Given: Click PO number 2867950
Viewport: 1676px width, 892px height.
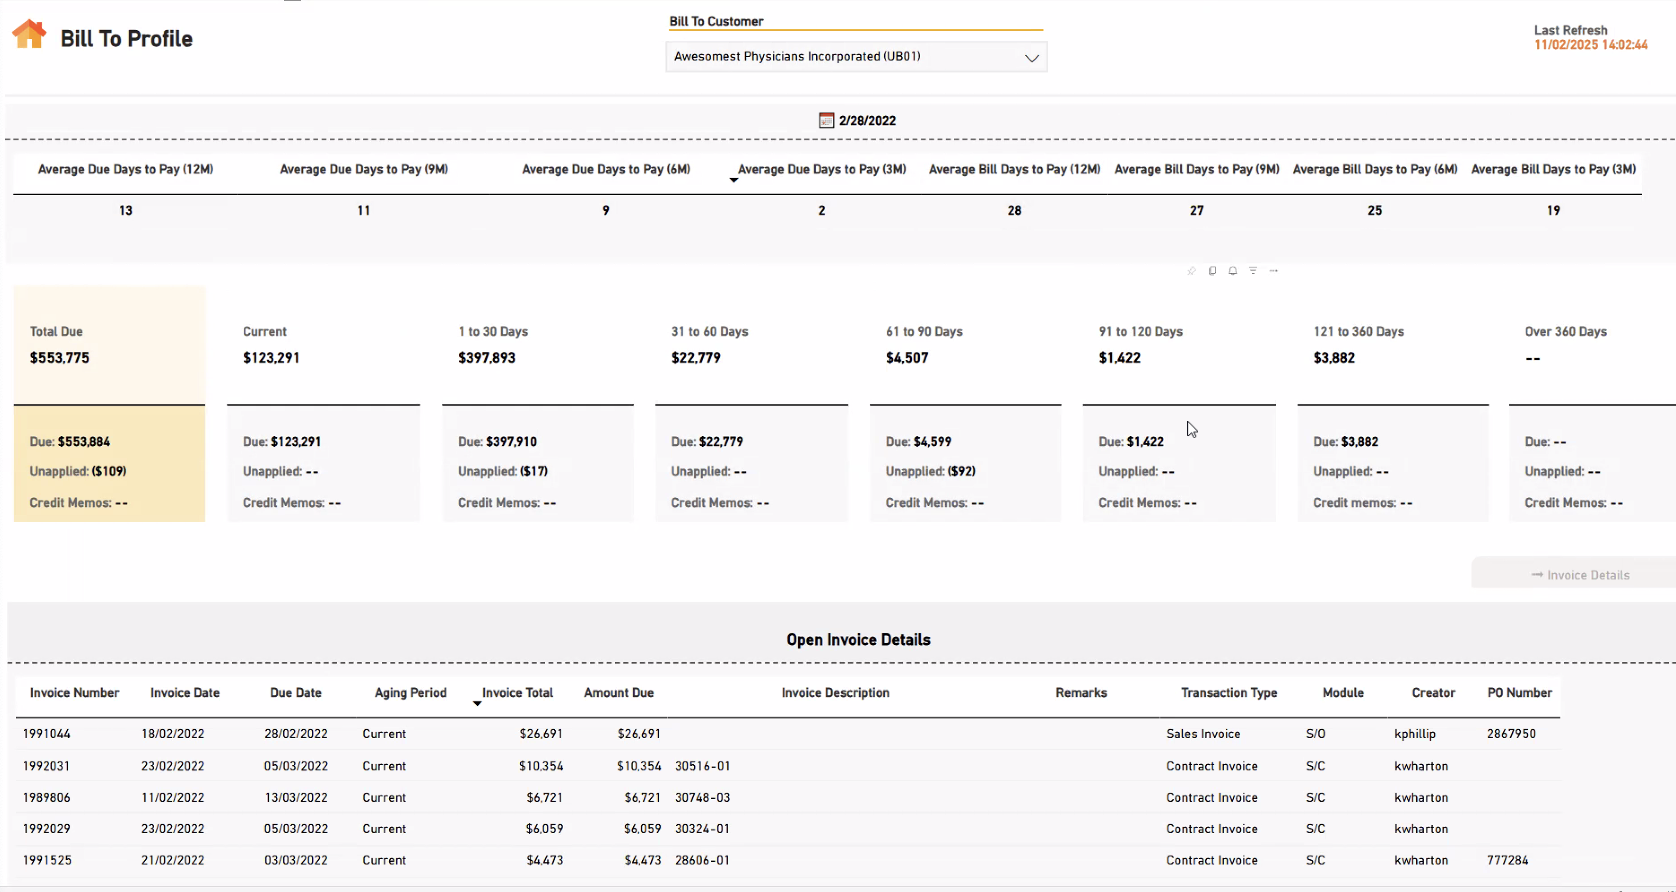Looking at the screenshot, I should pos(1511,734).
